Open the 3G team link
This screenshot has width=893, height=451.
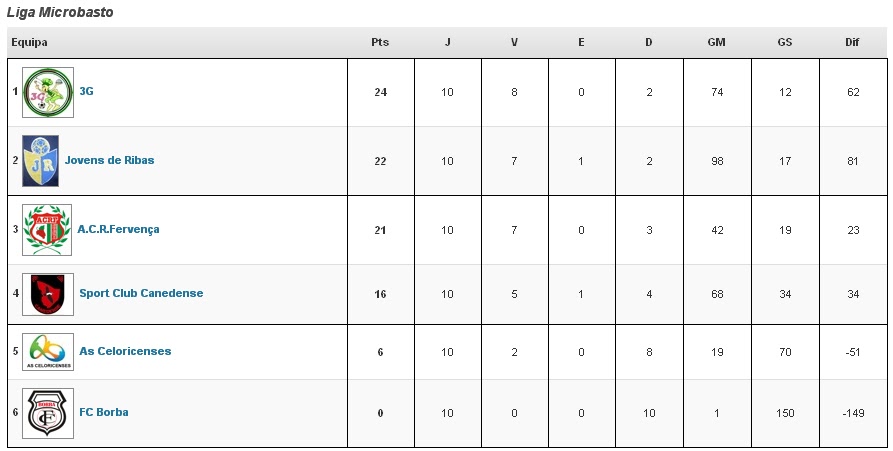click(x=86, y=91)
